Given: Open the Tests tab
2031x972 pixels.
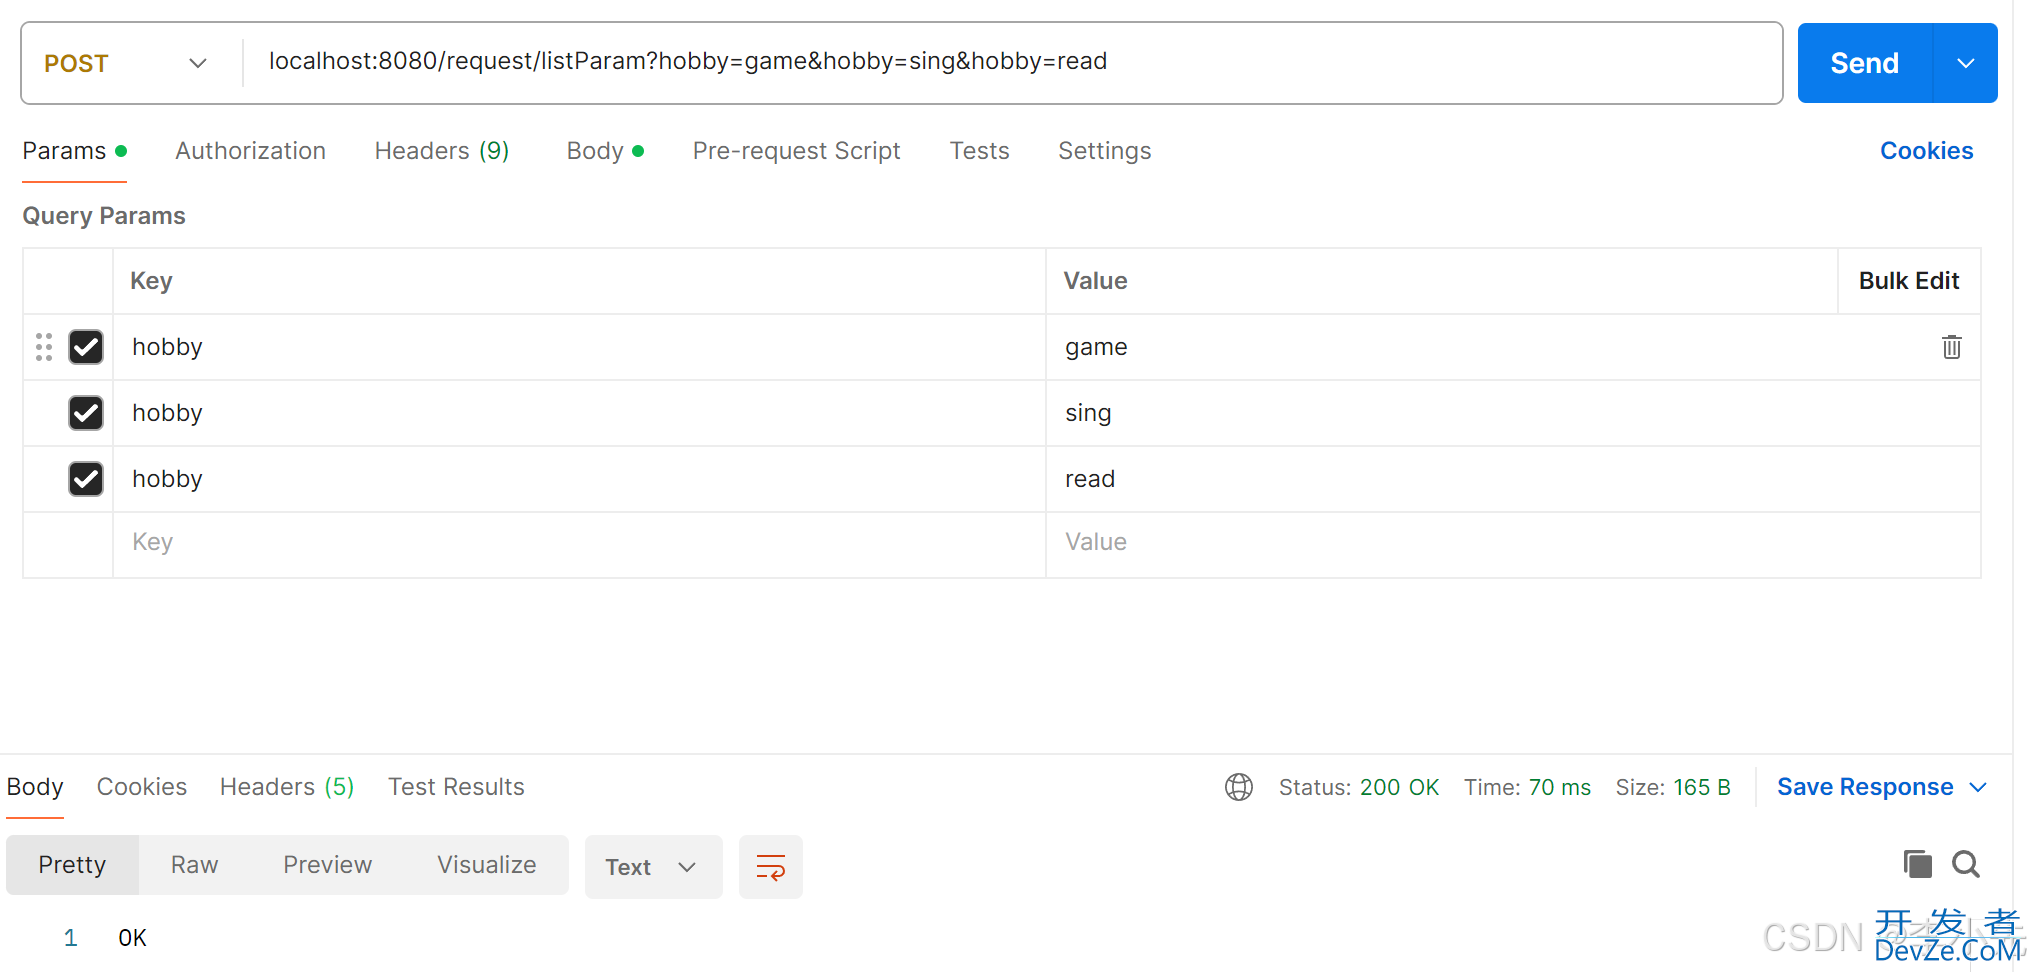Looking at the screenshot, I should [979, 151].
